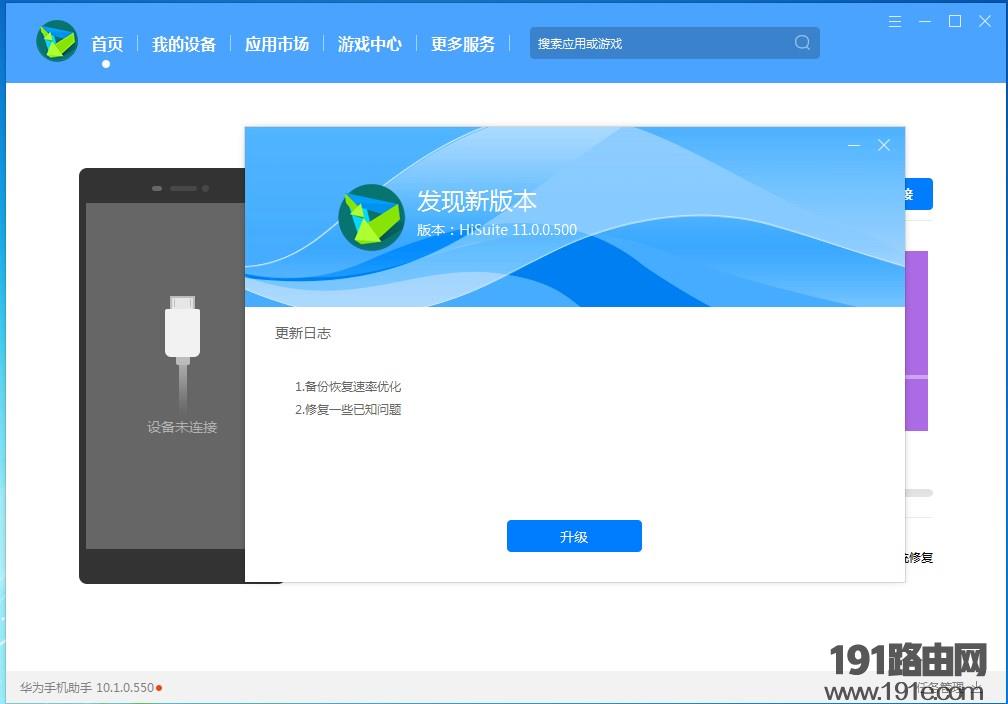
Task: Click the red update dot by version
Action: 159,688
